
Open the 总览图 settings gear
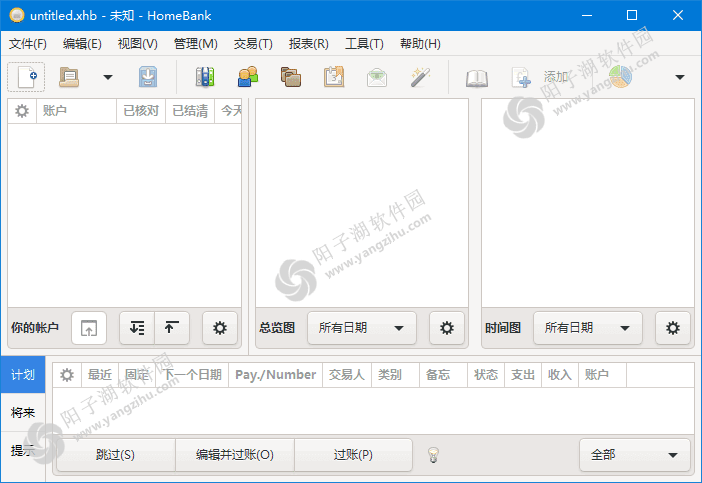(447, 328)
